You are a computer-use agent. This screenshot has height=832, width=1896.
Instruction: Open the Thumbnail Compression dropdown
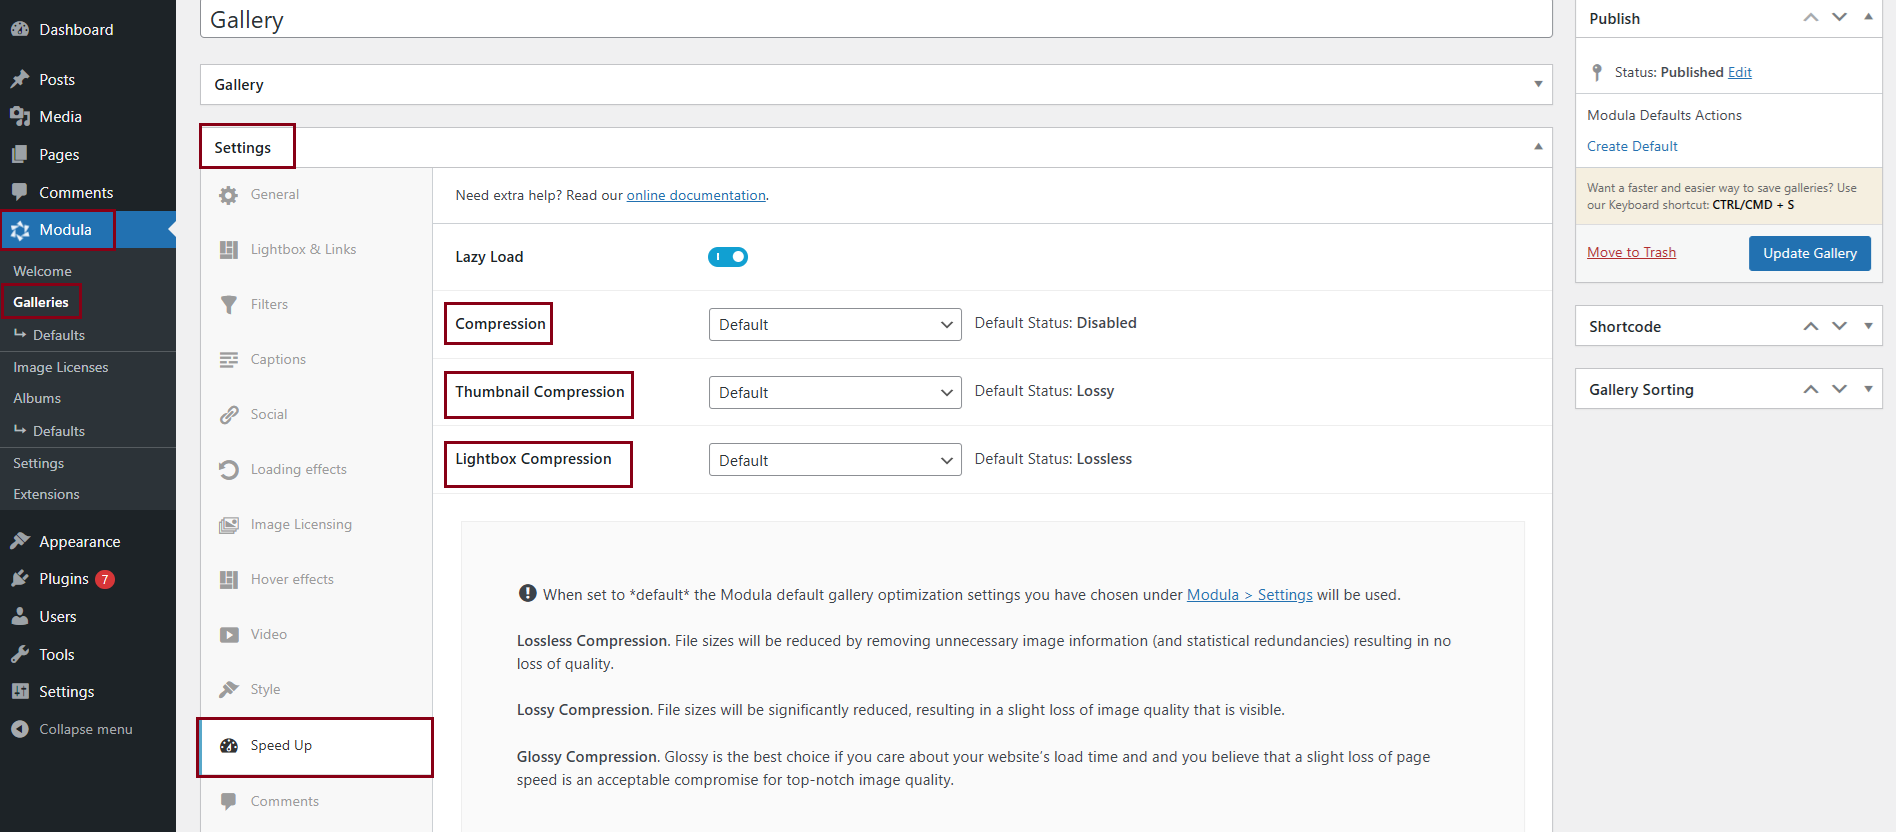(x=834, y=393)
